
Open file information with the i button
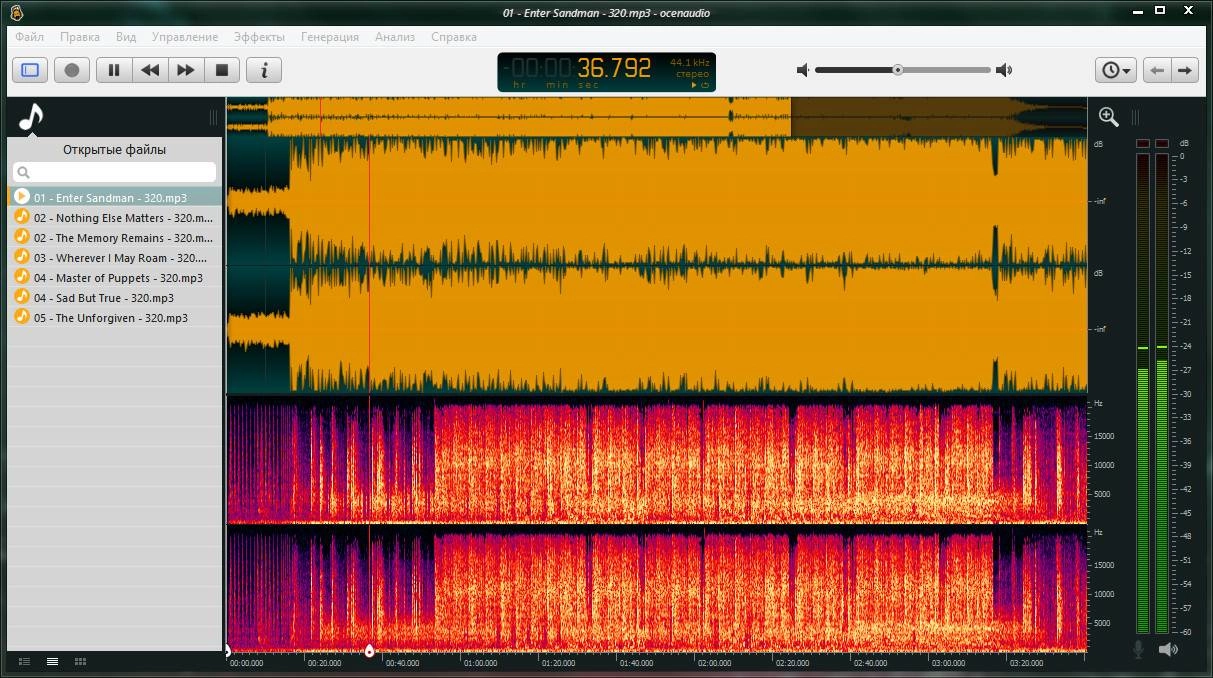coord(264,70)
